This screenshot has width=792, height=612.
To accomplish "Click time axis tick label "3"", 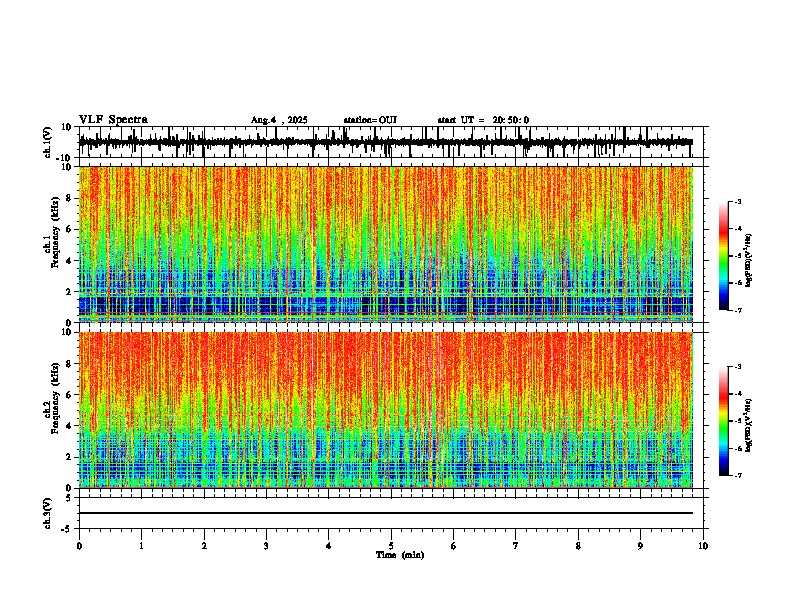I will (266, 546).
